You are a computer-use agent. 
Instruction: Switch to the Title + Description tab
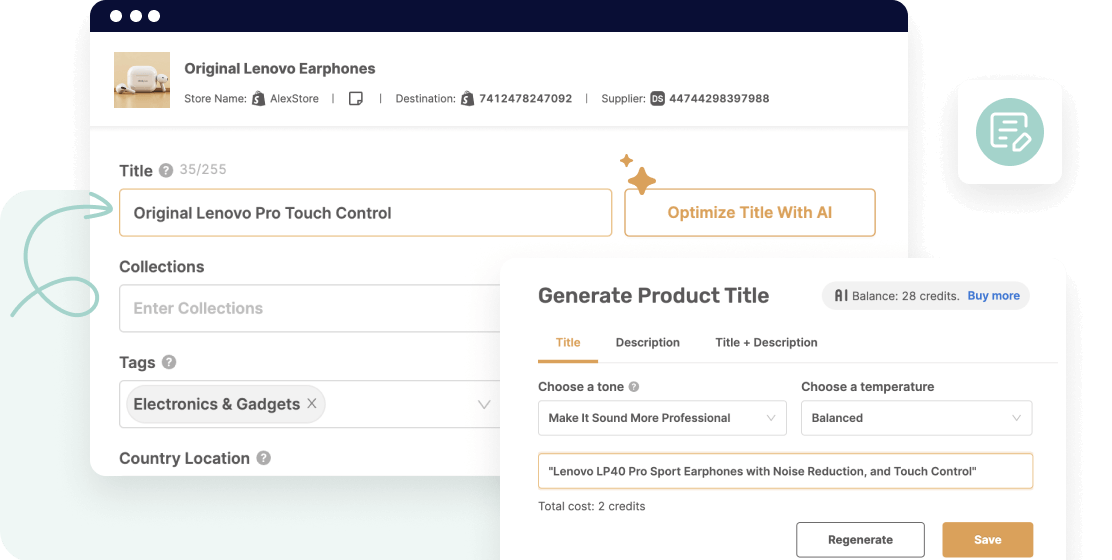[766, 342]
